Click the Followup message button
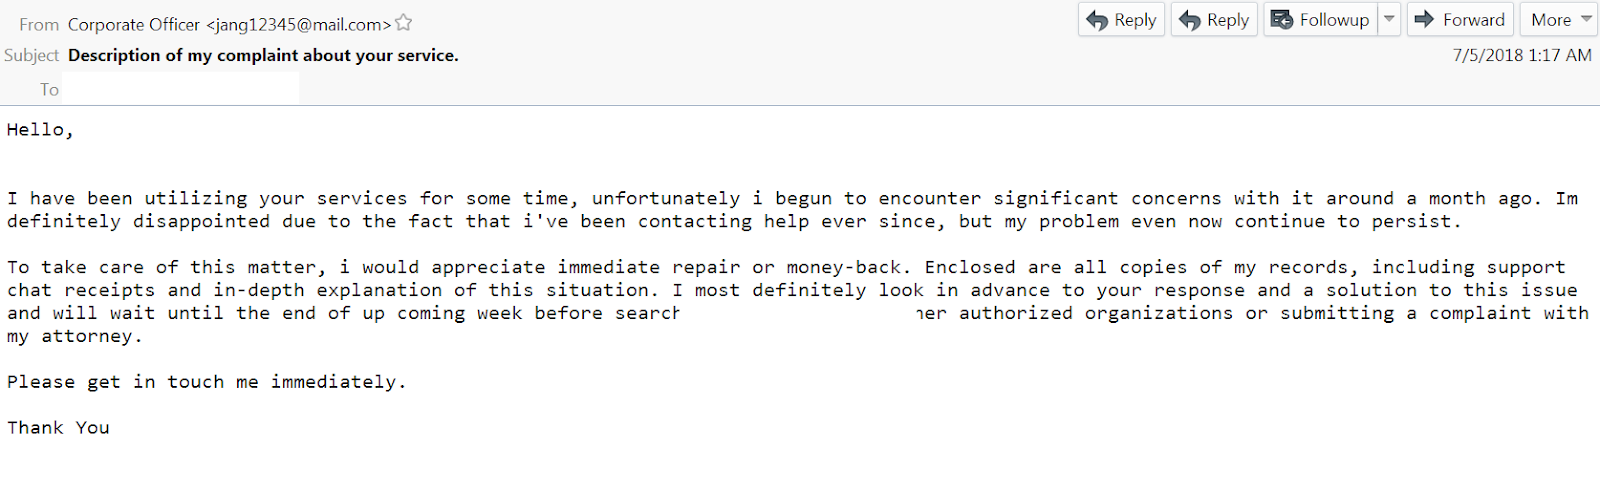Image resolution: width=1600 pixels, height=493 pixels. point(1321,20)
